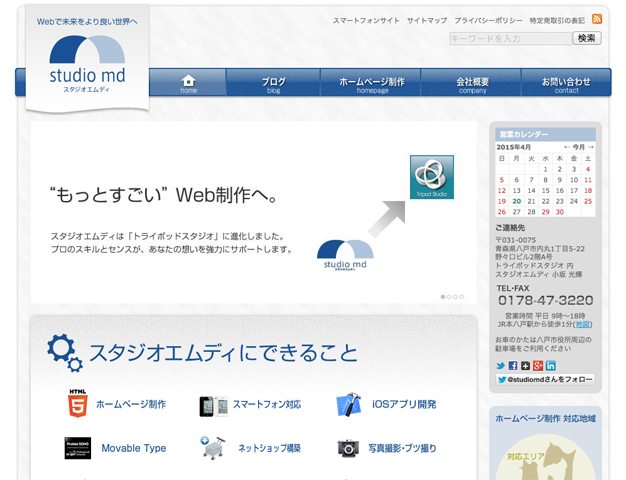Open the お問い合わせ menu item
The width and height of the screenshot is (626, 480).
(x=566, y=83)
